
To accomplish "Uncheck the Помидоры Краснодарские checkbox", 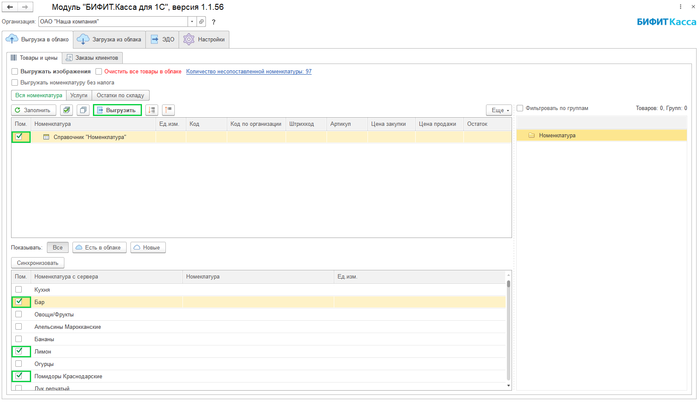I will click(19, 376).
